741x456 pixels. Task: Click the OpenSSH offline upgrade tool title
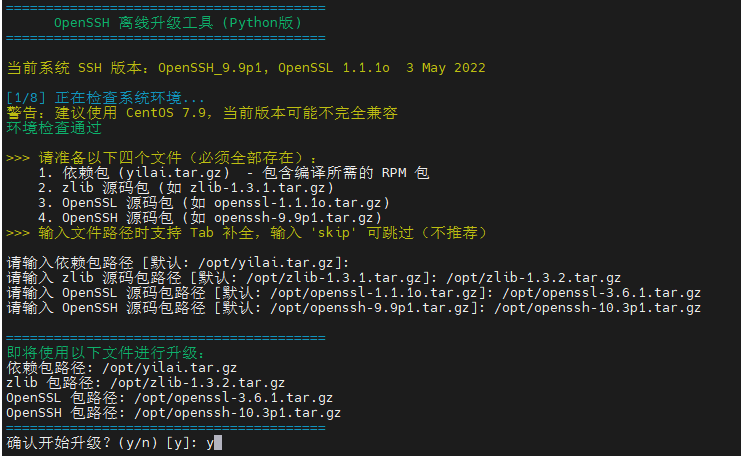coord(178,23)
